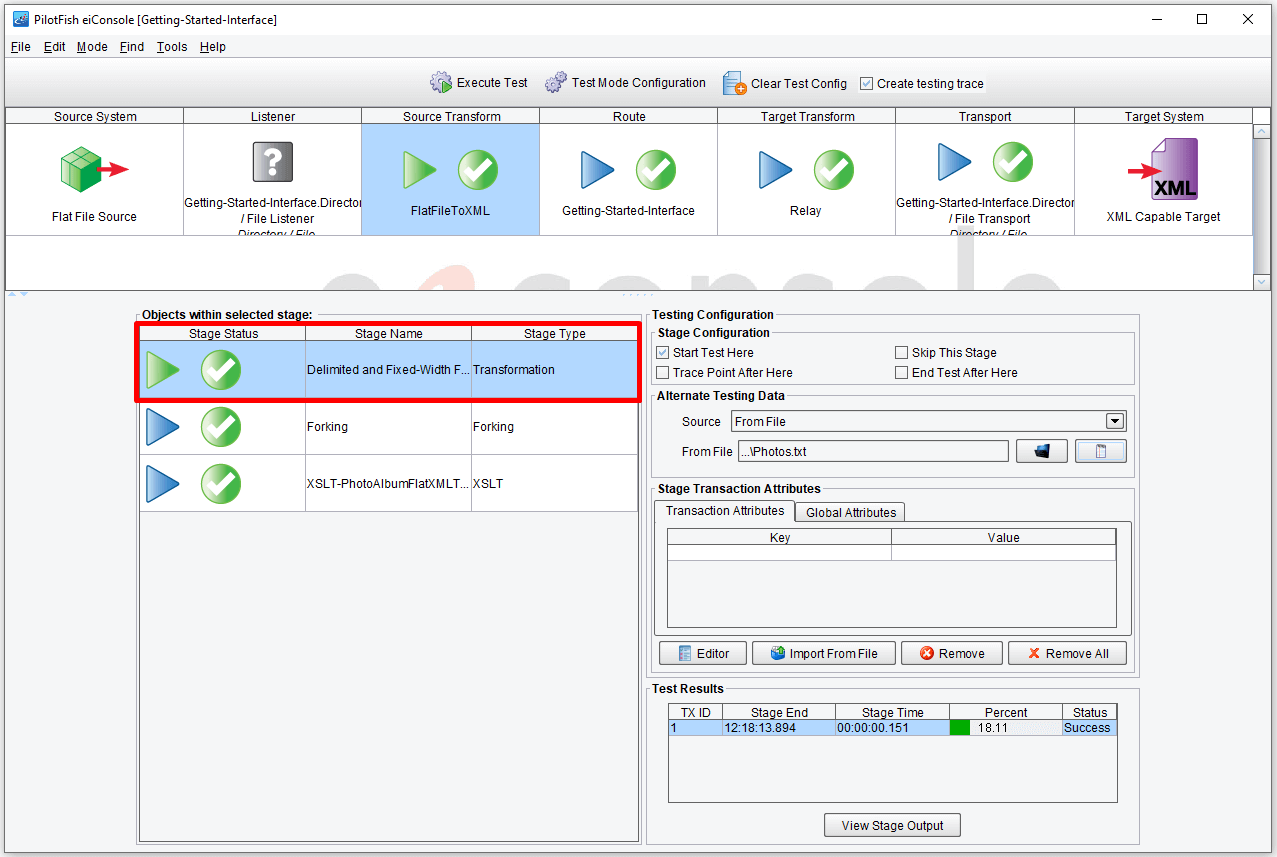Click the From File path field
Viewport: 1277px width, 857px height.
(x=873, y=451)
